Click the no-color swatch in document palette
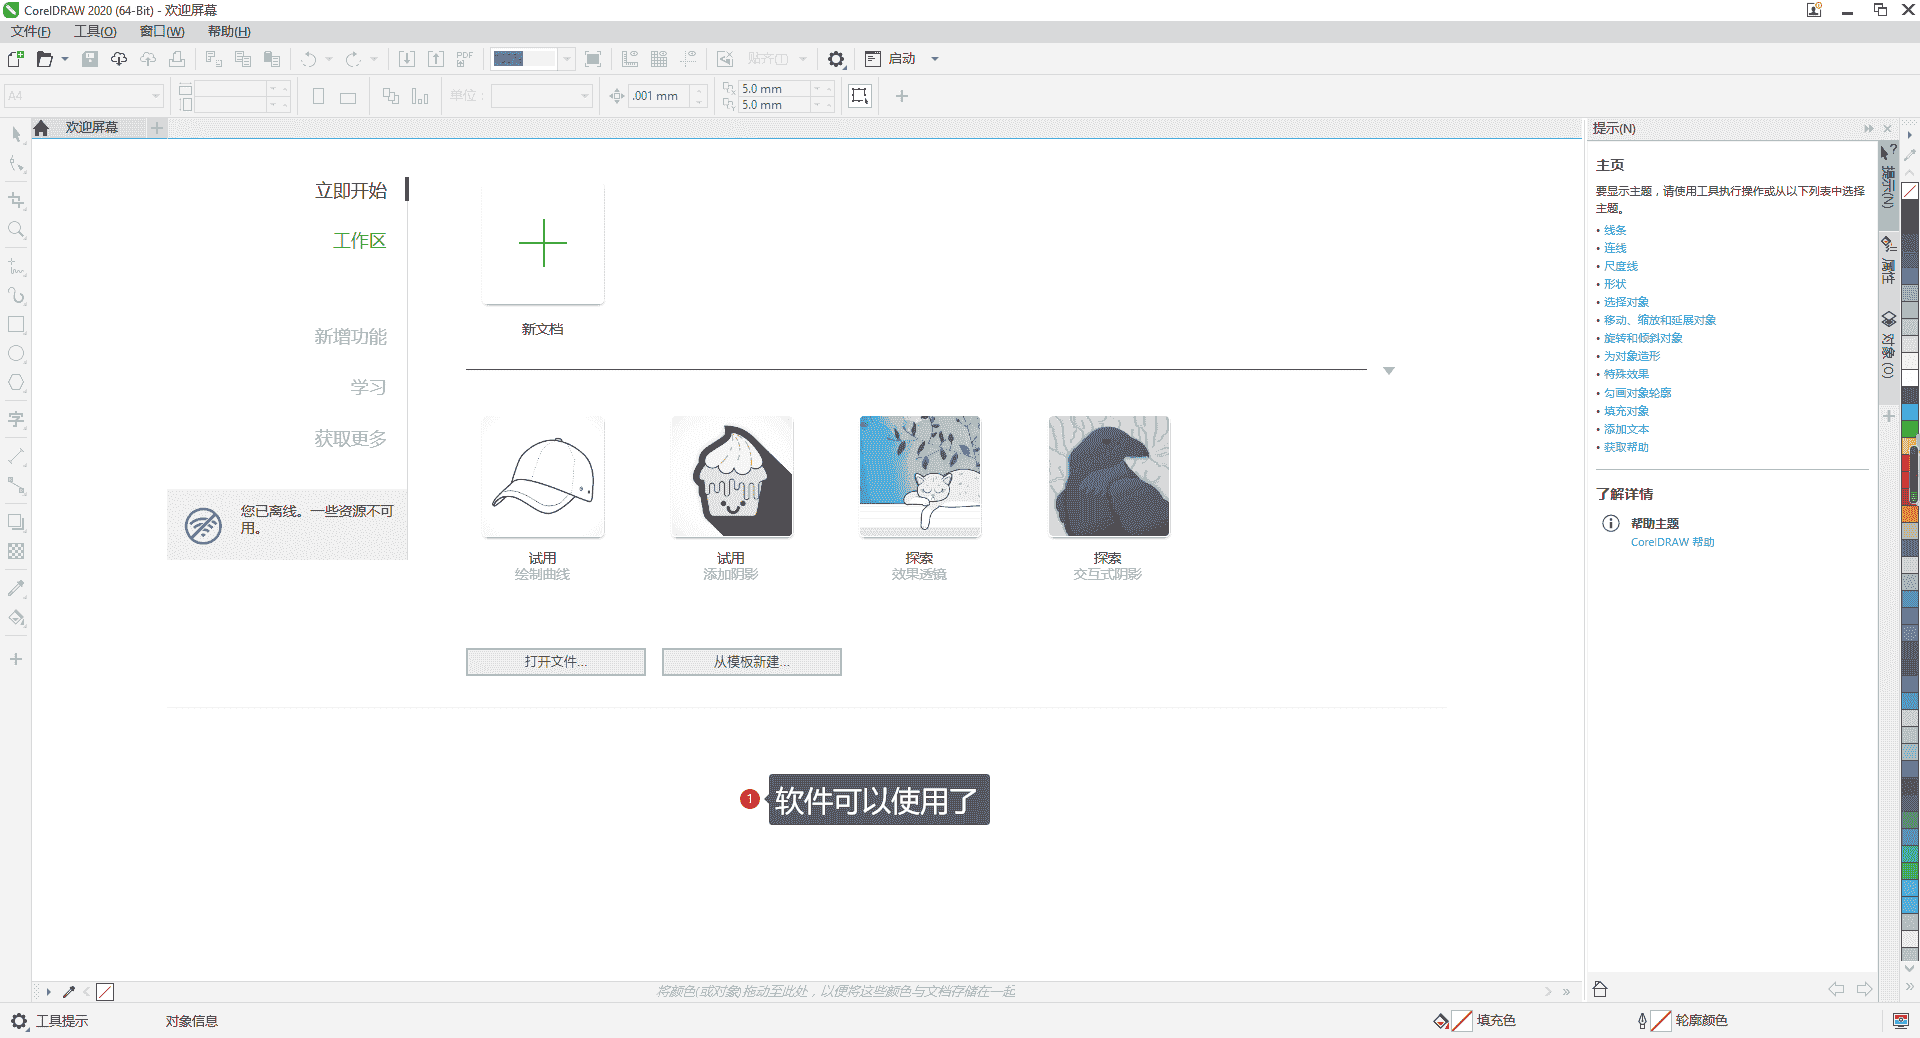 [105, 992]
